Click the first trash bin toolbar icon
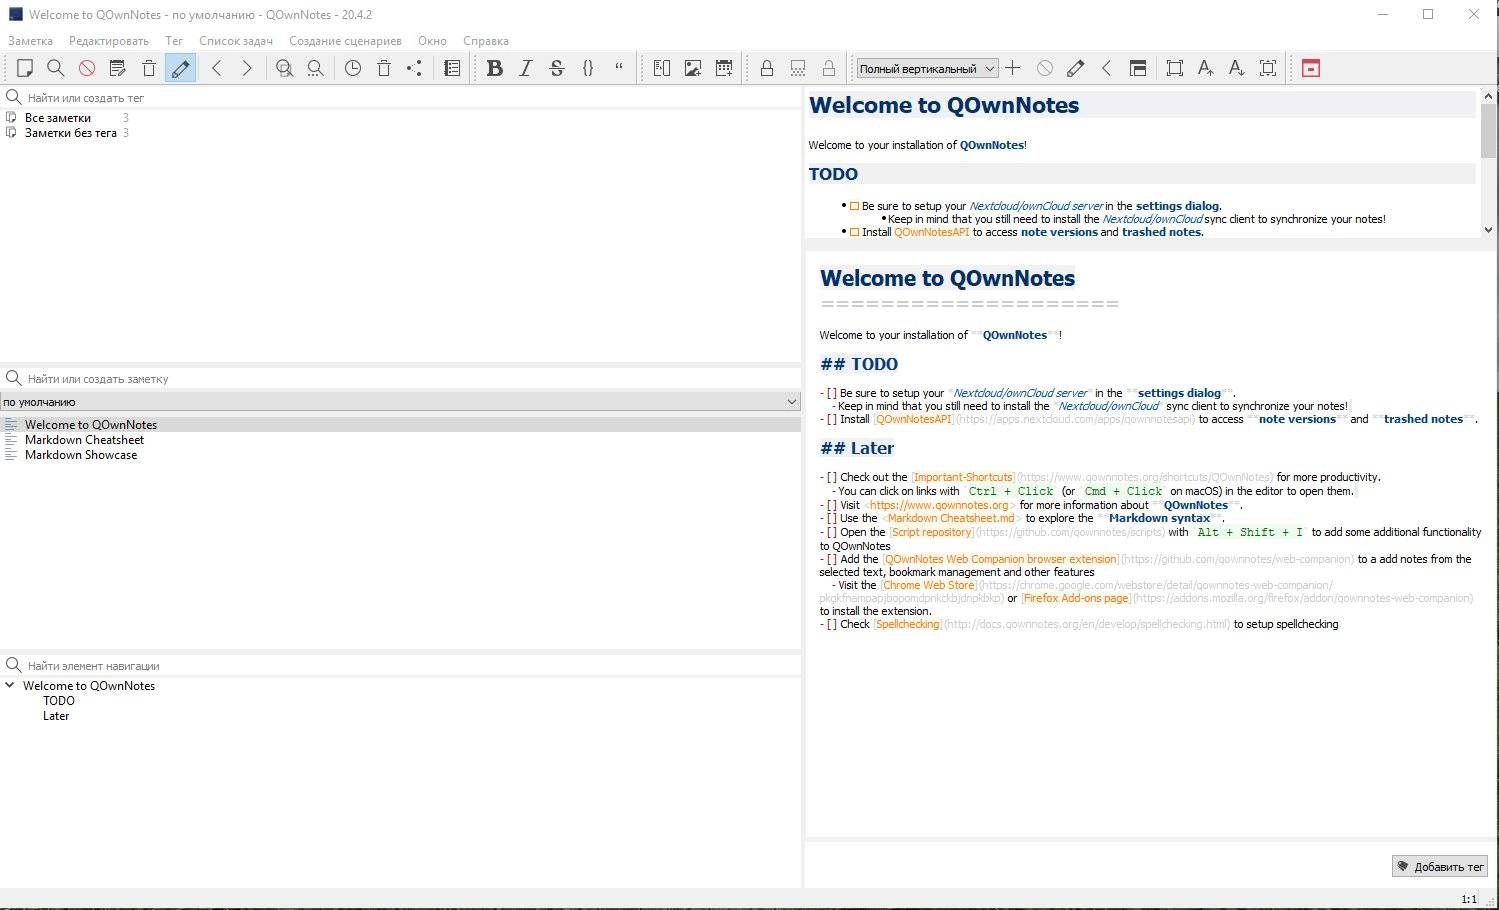This screenshot has width=1499, height=910. pos(149,68)
